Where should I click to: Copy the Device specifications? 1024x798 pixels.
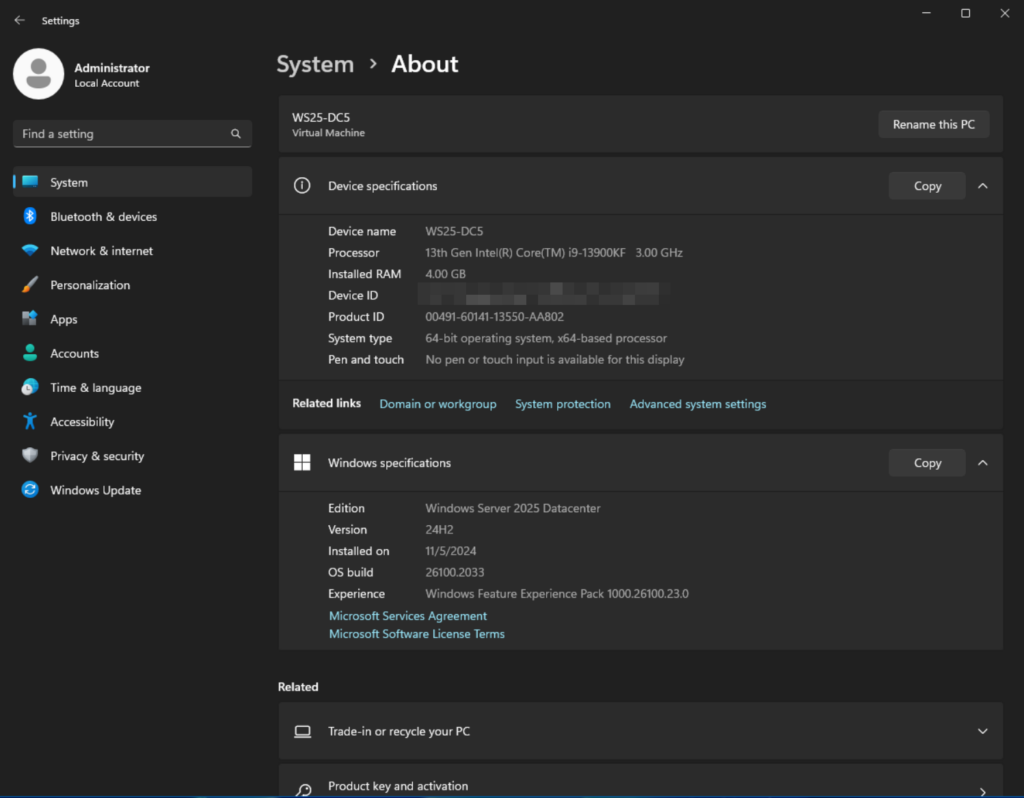pyautogui.click(x=927, y=186)
